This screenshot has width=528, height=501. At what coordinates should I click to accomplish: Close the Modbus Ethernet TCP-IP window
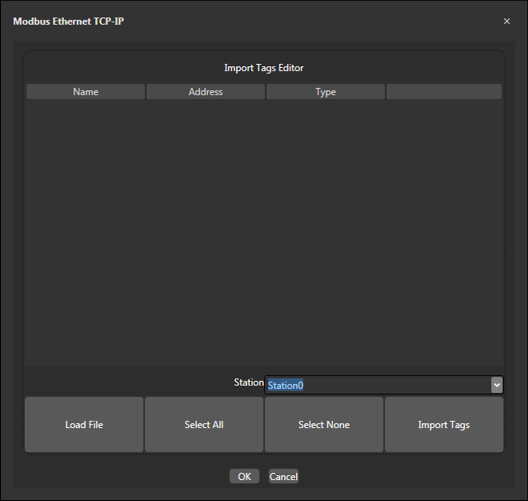pyautogui.click(x=506, y=21)
